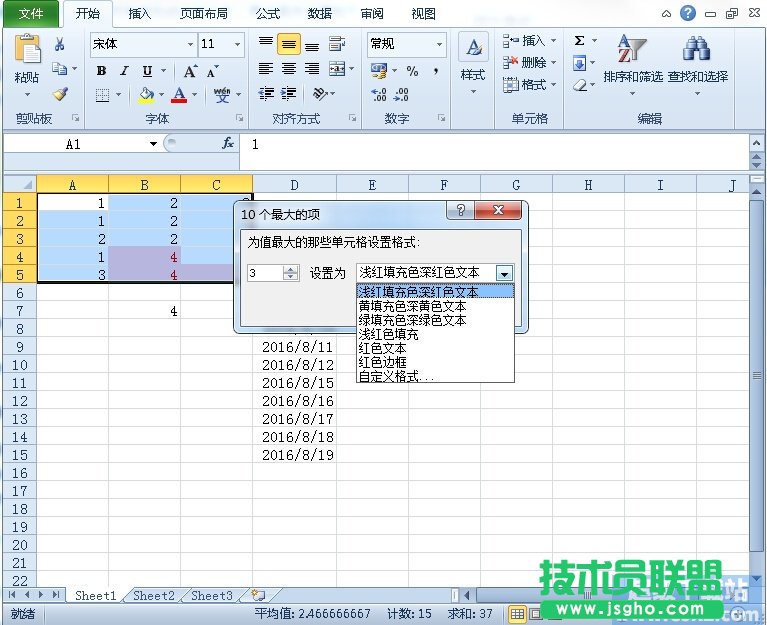Select 自定义格式... option in list
Screen dimensions: 767x625
(x=396, y=376)
